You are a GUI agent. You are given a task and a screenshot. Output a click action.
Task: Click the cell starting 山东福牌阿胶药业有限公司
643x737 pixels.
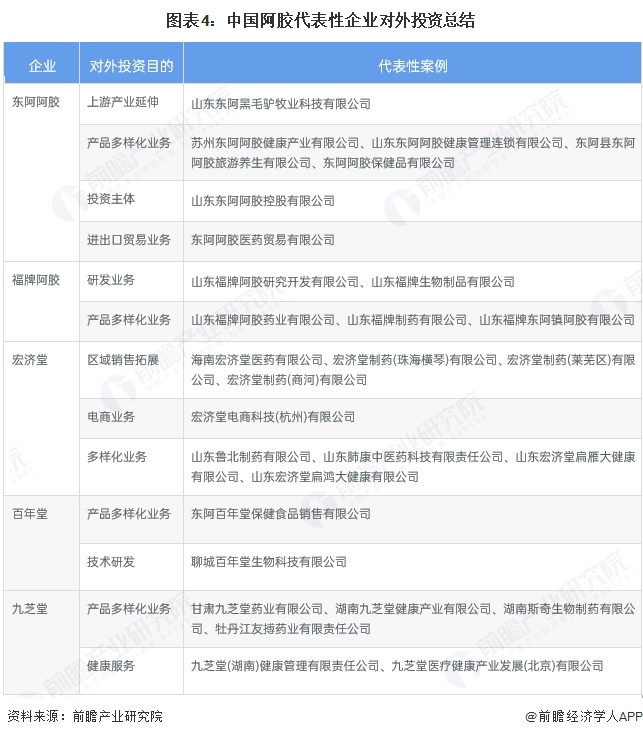click(x=413, y=321)
